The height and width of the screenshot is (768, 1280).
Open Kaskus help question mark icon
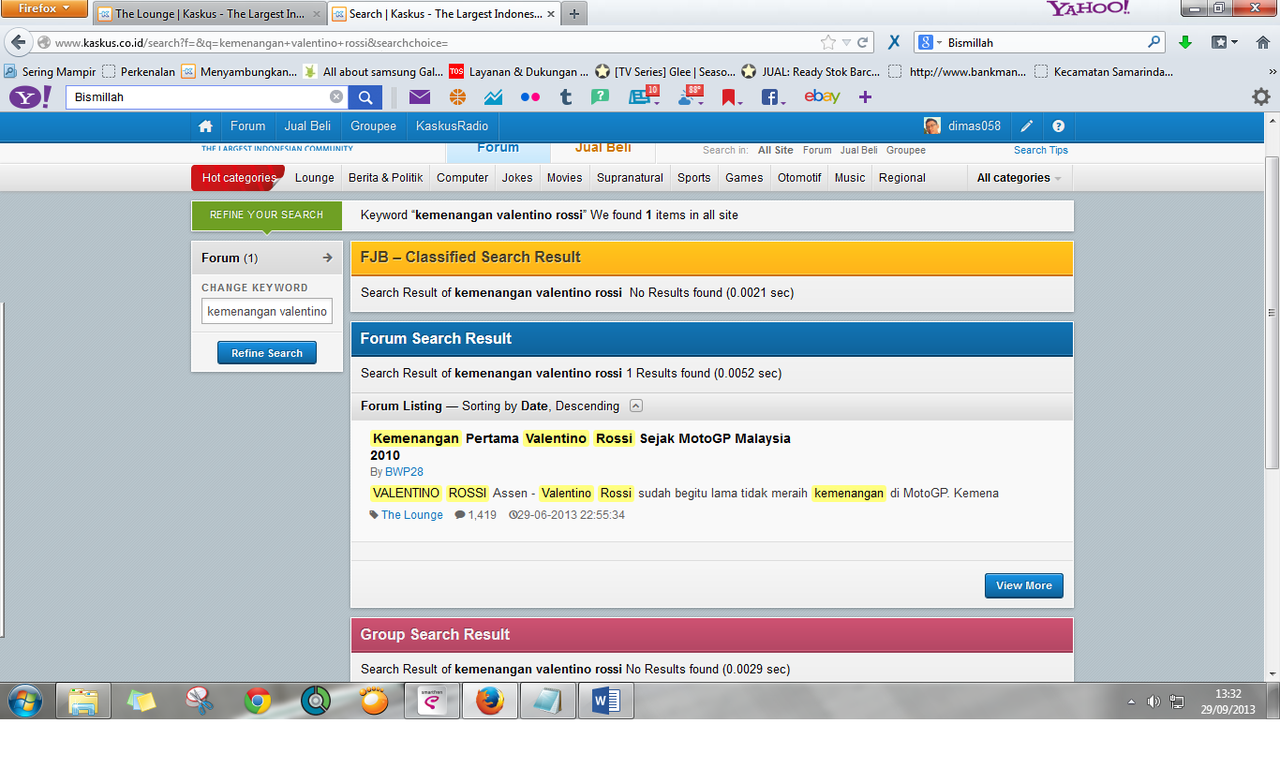1058,126
